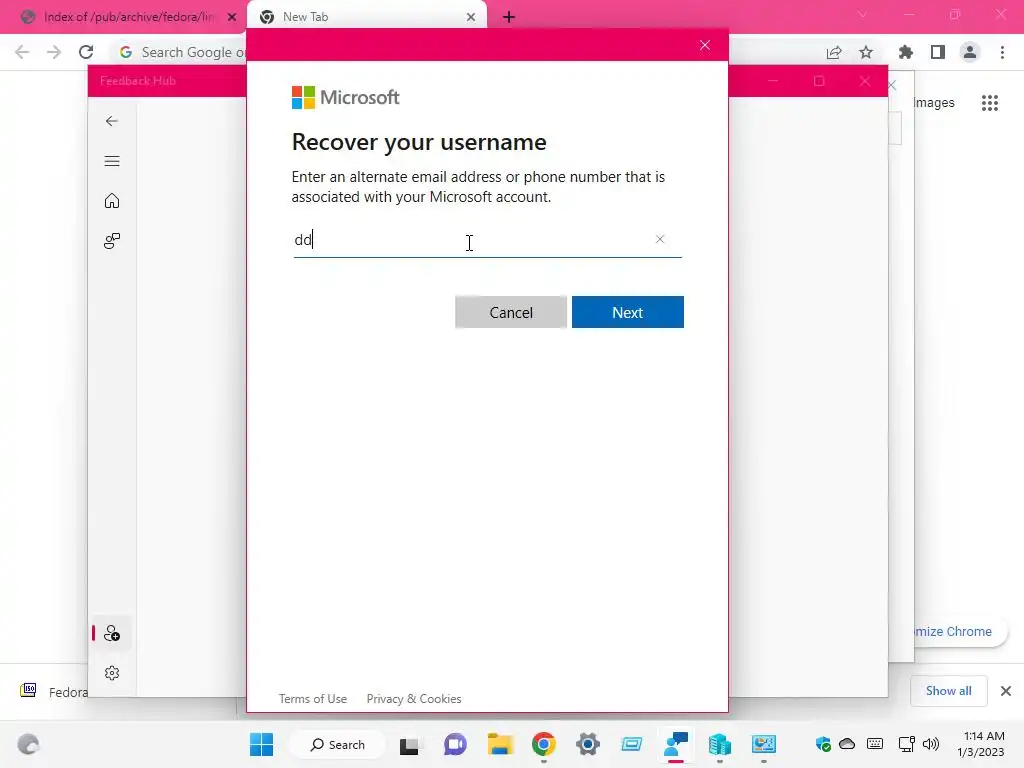Viewport: 1024px width, 768px height.
Task: Open the OneDrive cloud tray icon
Action: click(847, 744)
